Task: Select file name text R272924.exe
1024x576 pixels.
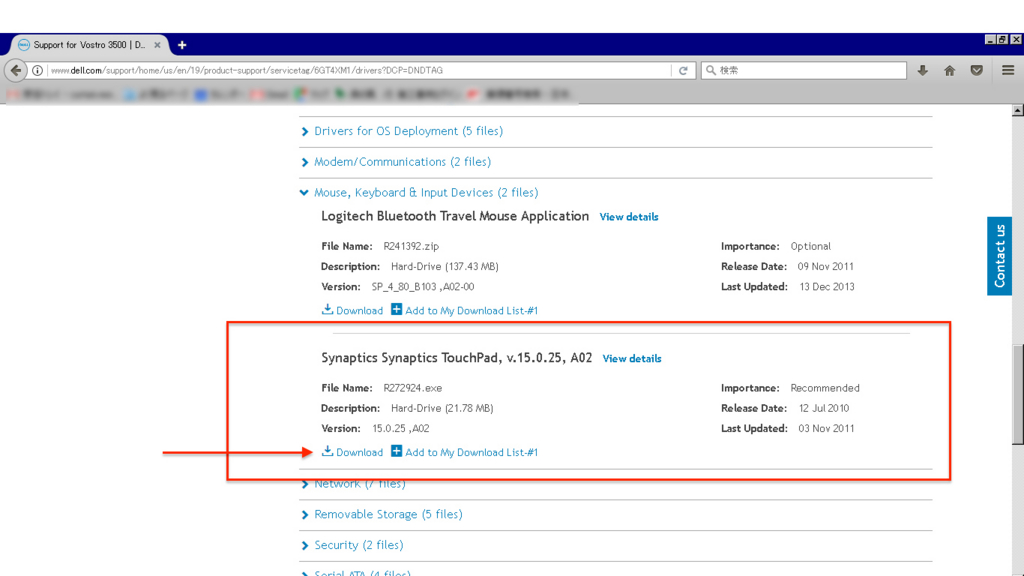Action: tap(413, 388)
